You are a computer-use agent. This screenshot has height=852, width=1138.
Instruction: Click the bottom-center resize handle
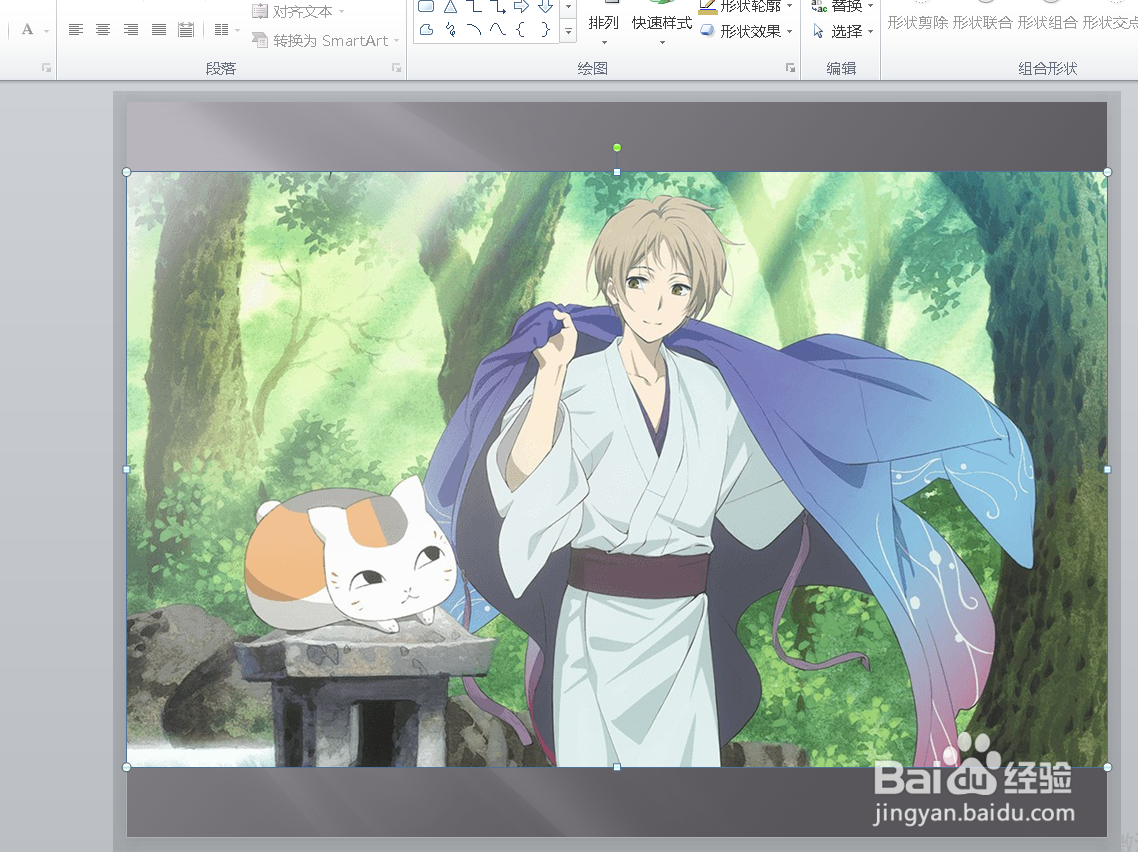click(x=617, y=767)
